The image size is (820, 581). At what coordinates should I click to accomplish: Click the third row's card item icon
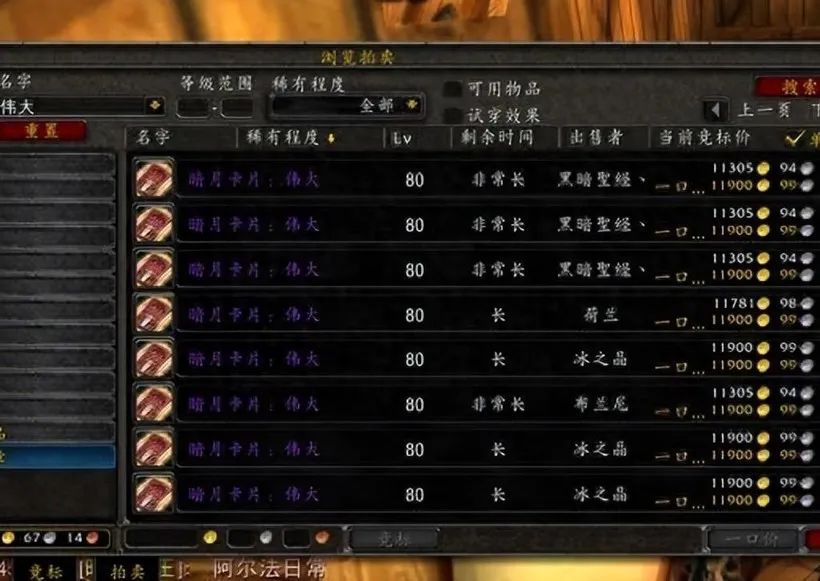(x=154, y=268)
